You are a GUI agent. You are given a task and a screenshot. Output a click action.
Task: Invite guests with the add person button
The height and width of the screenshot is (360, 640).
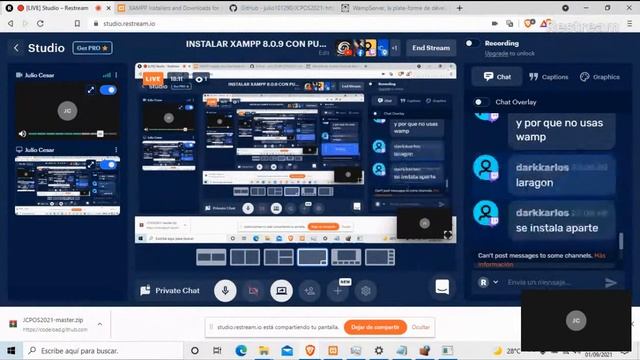pyautogui.click(x=309, y=291)
